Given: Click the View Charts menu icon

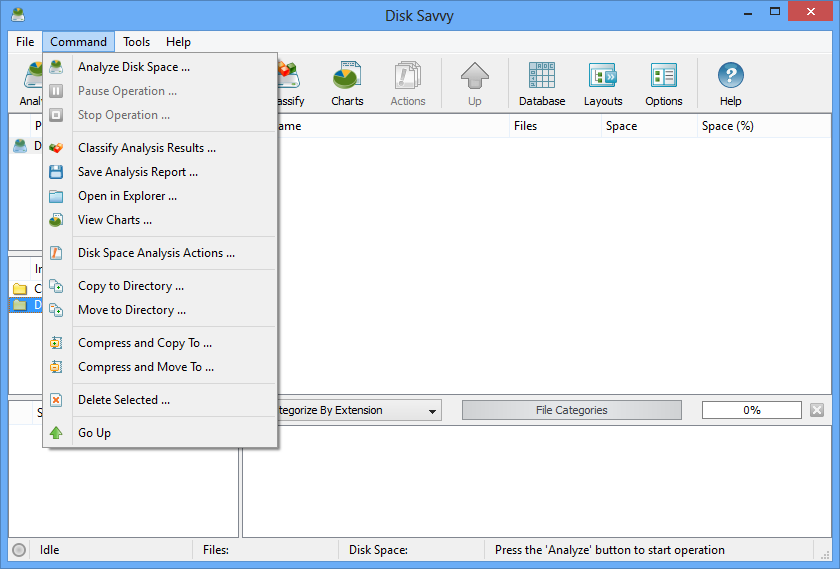Looking at the screenshot, I should 56,220.
